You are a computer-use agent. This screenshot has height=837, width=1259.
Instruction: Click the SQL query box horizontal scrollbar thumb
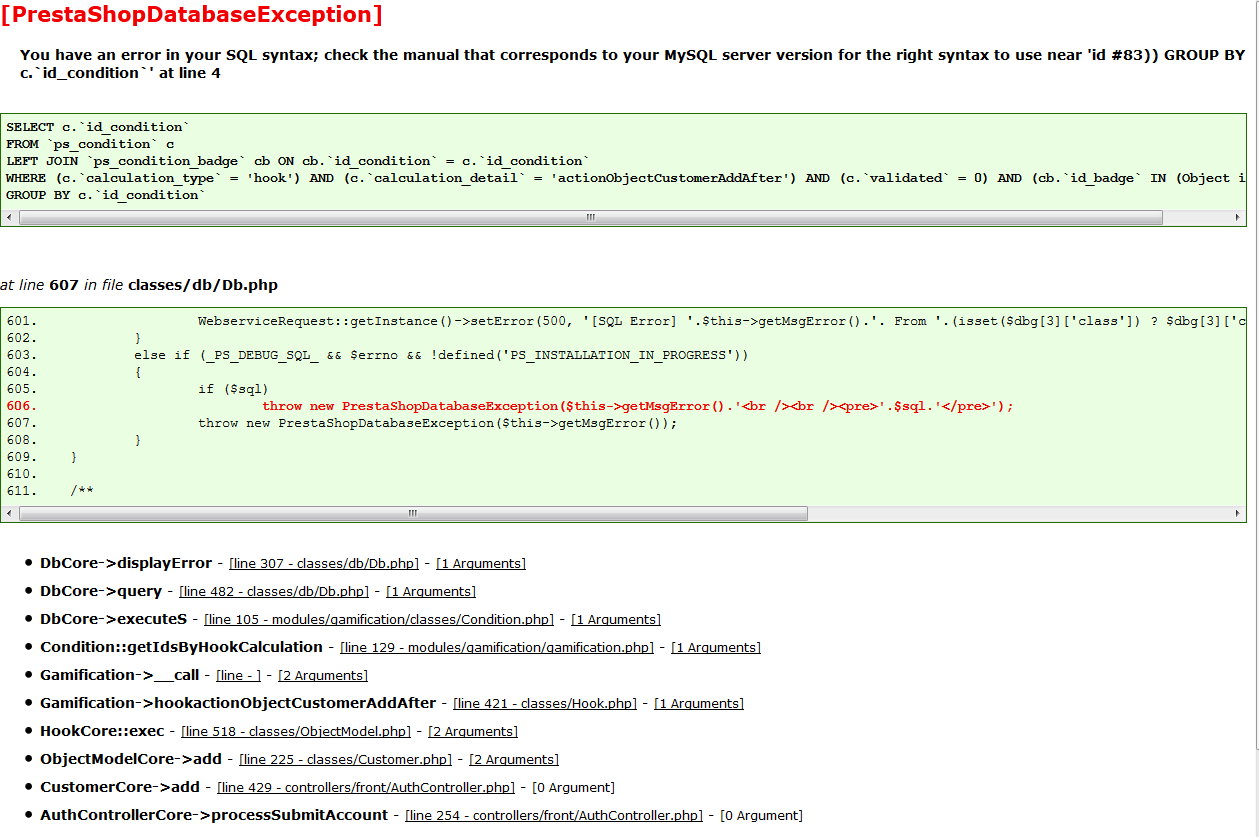[590, 217]
